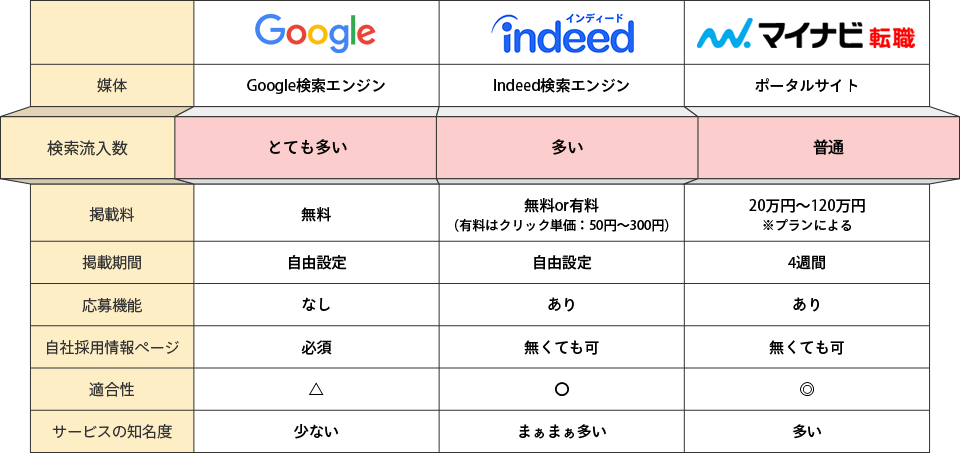Click the マイナビ転職 logo
Screen dimensions: 960x453
point(806,36)
